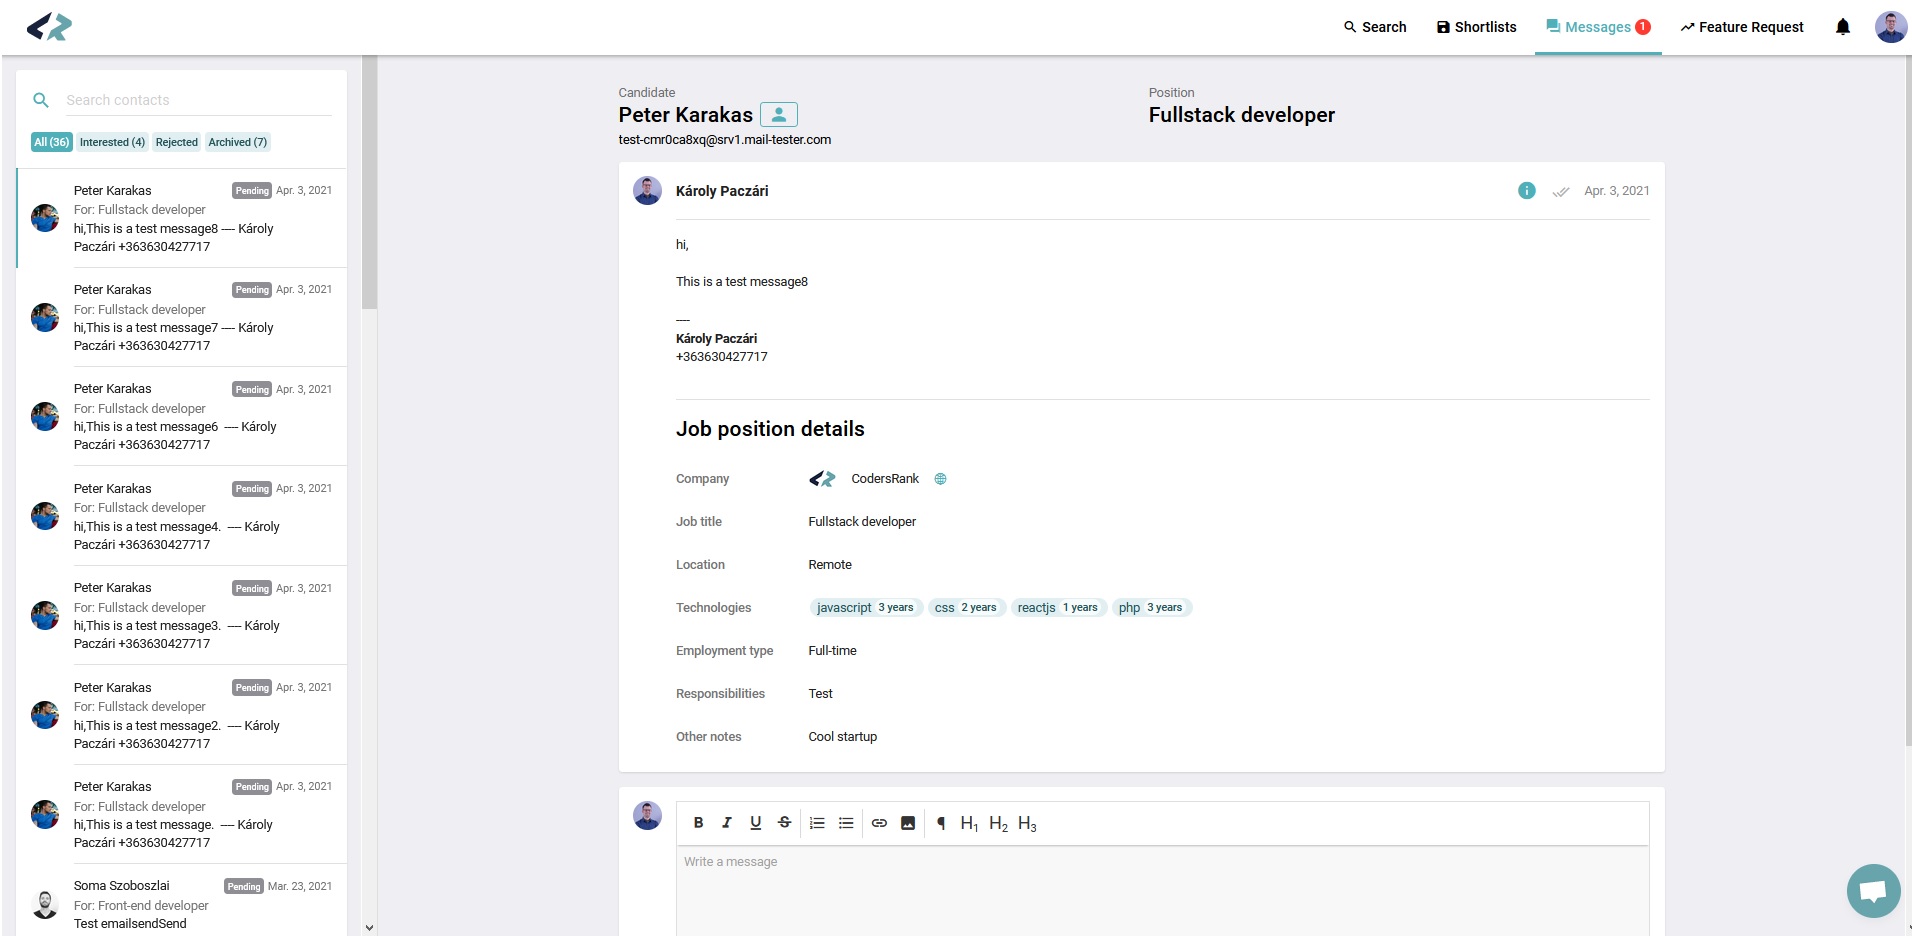Click the message info icon

click(1526, 191)
